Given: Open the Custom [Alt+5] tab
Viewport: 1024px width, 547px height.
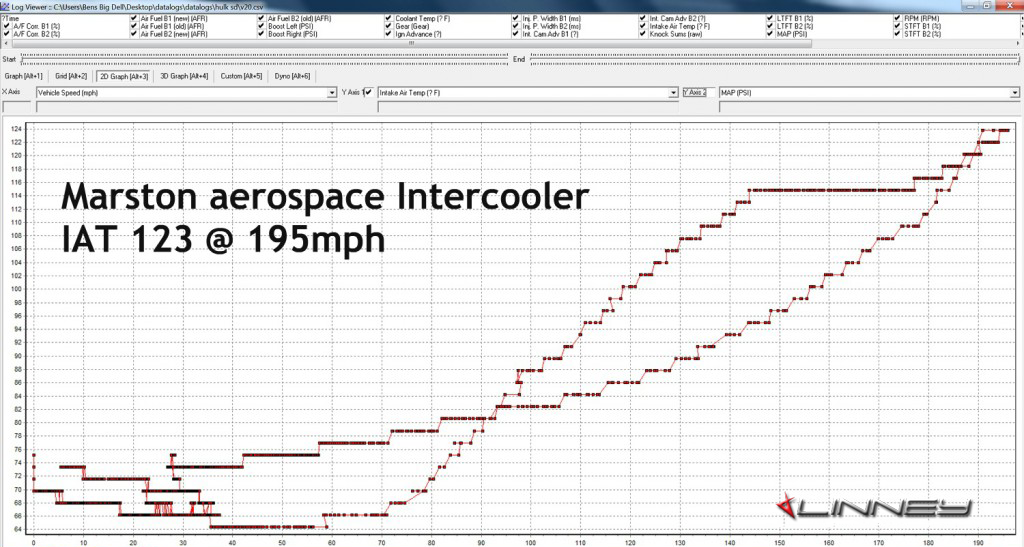Looking at the screenshot, I should (x=241, y=76).
